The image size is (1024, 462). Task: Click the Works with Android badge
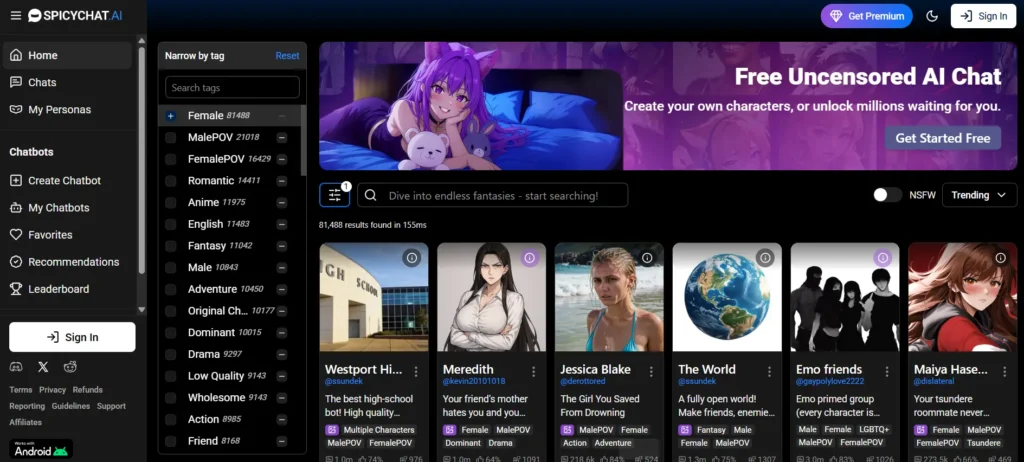tap(40, 448)
